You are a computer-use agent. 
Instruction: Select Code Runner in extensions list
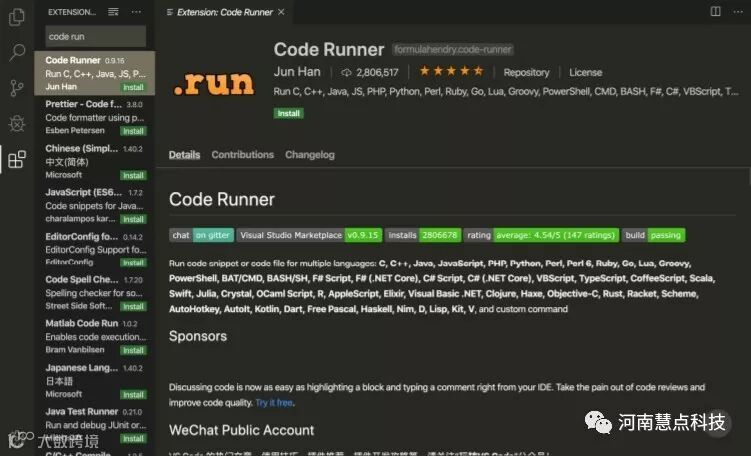[x=95, y=73]
